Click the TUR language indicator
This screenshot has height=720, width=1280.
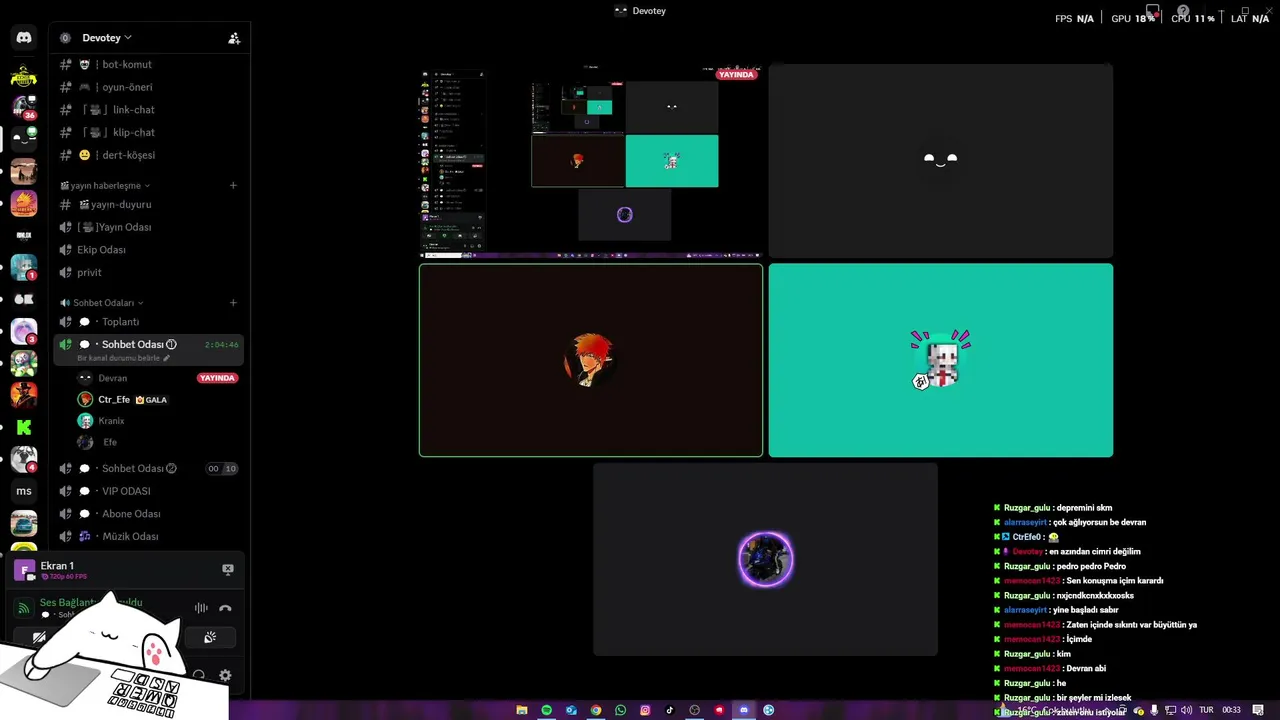pos(1206,710)
